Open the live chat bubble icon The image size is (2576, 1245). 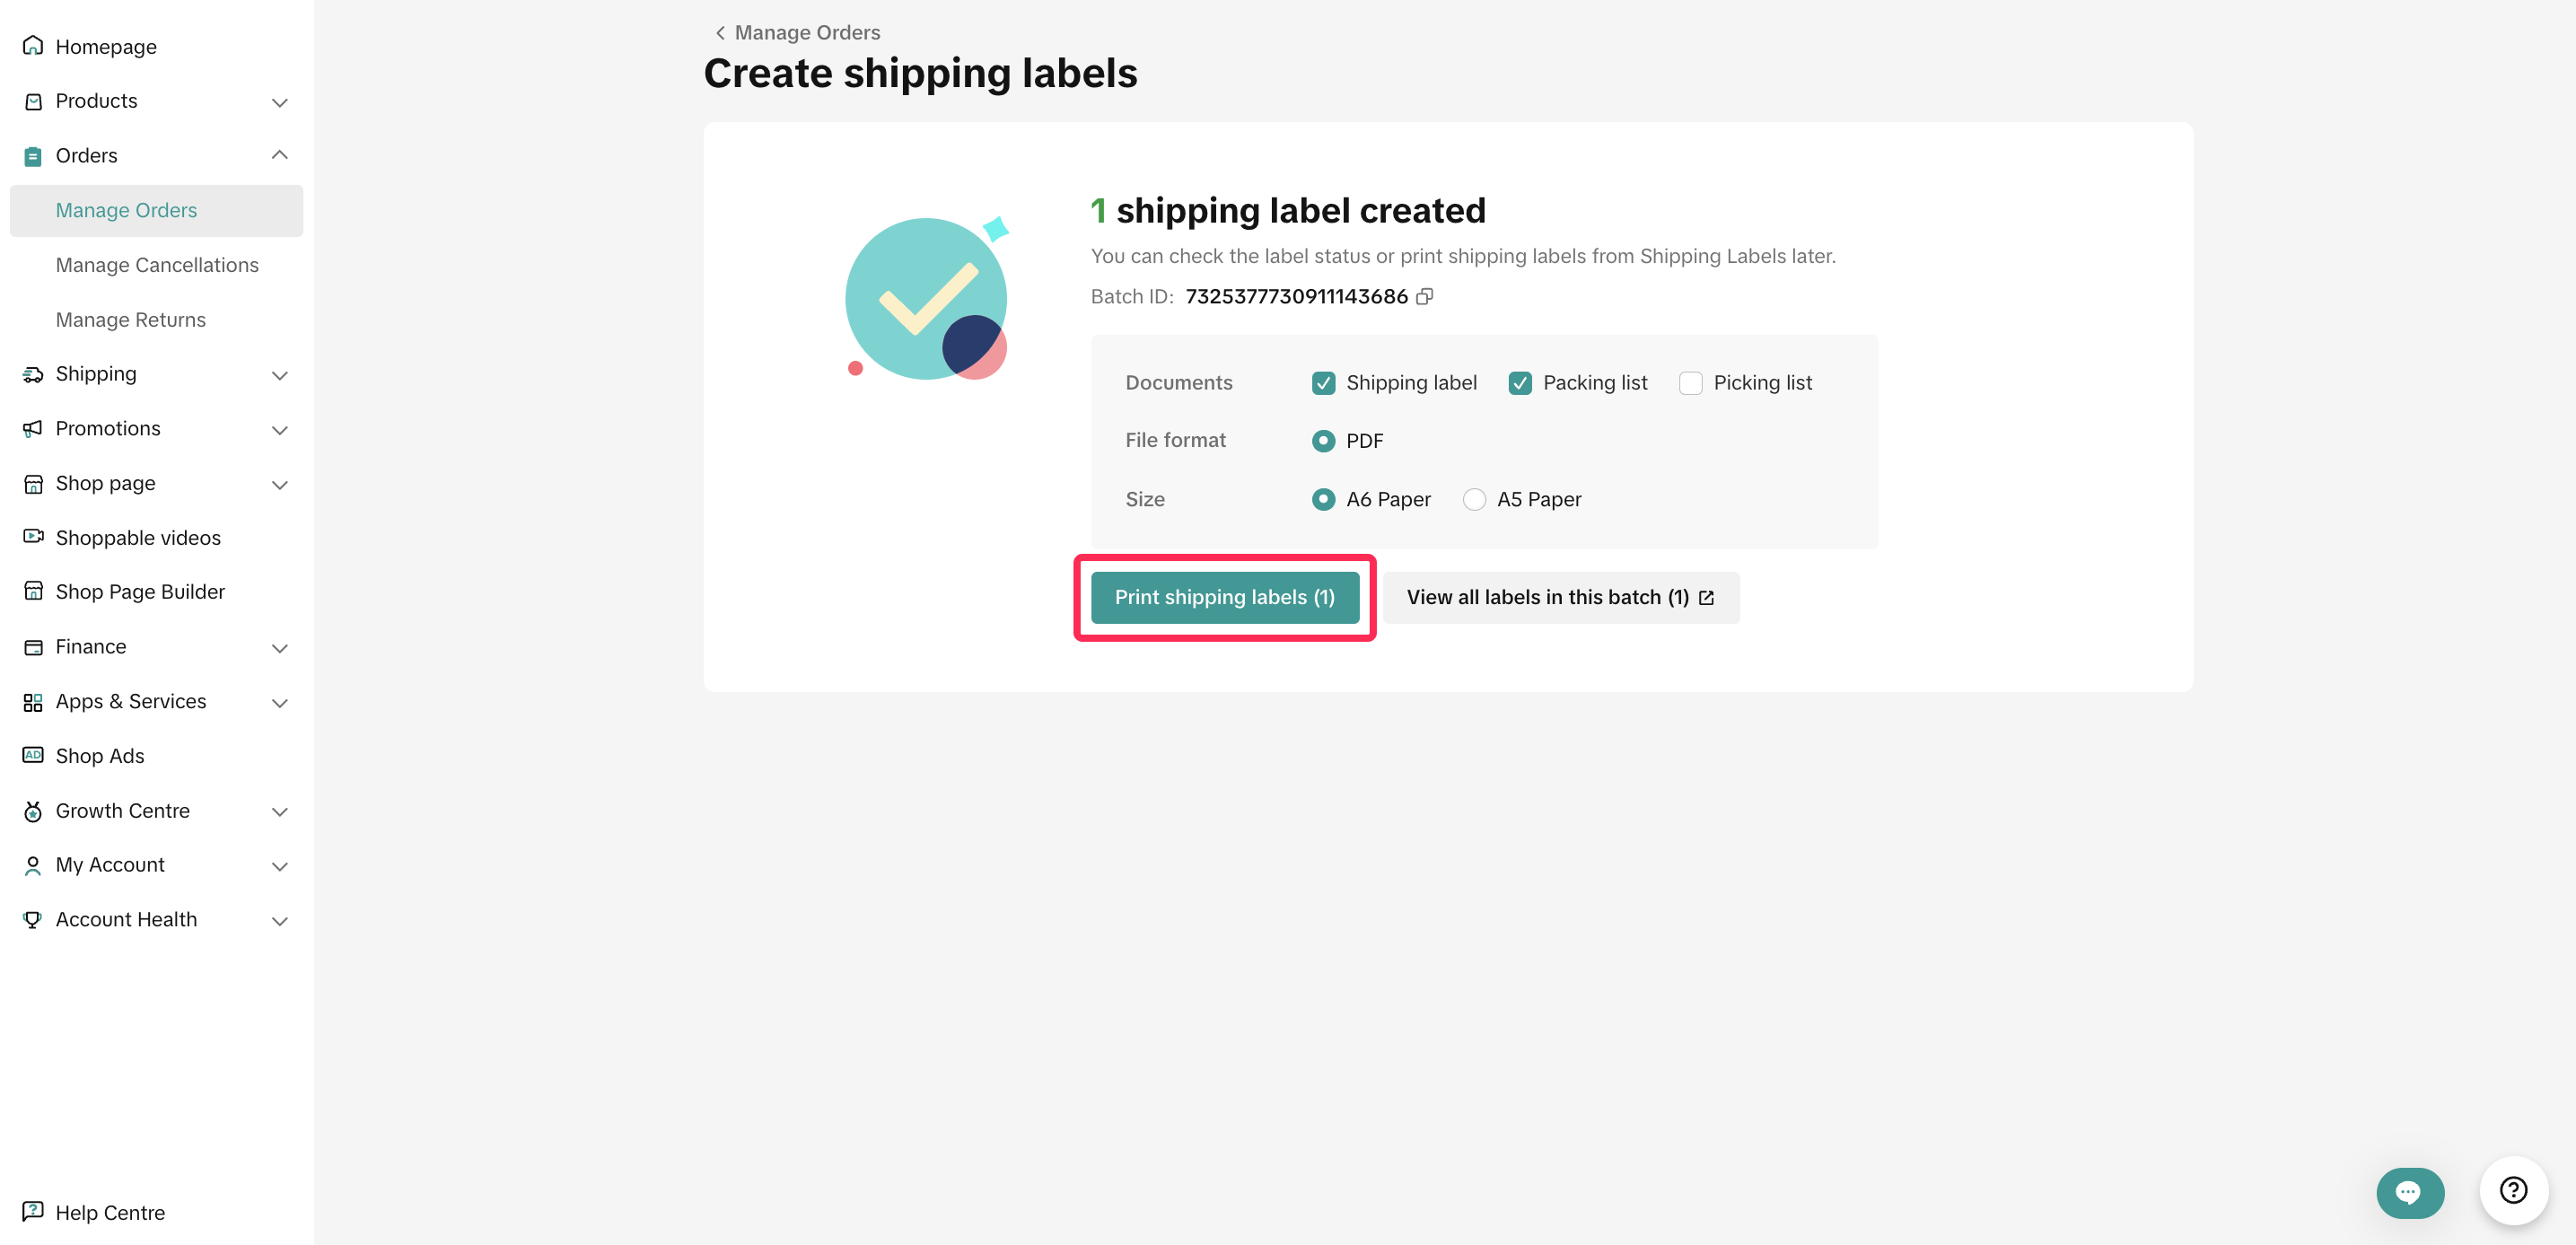point(2408,1192)
